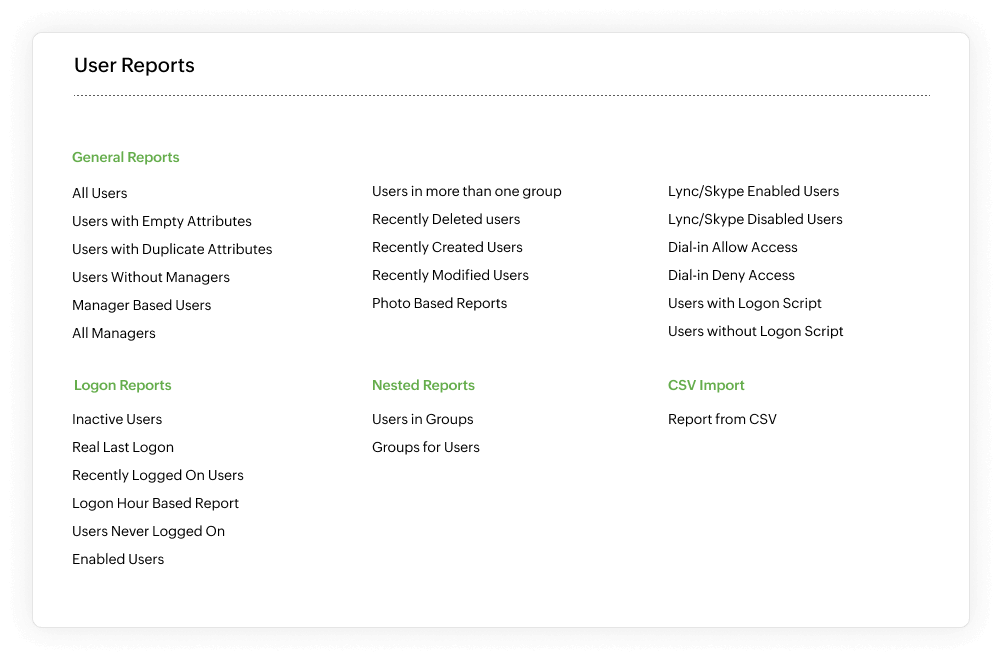View the Users Never Logged On report

pyautogui.click(x=148, y=531)
